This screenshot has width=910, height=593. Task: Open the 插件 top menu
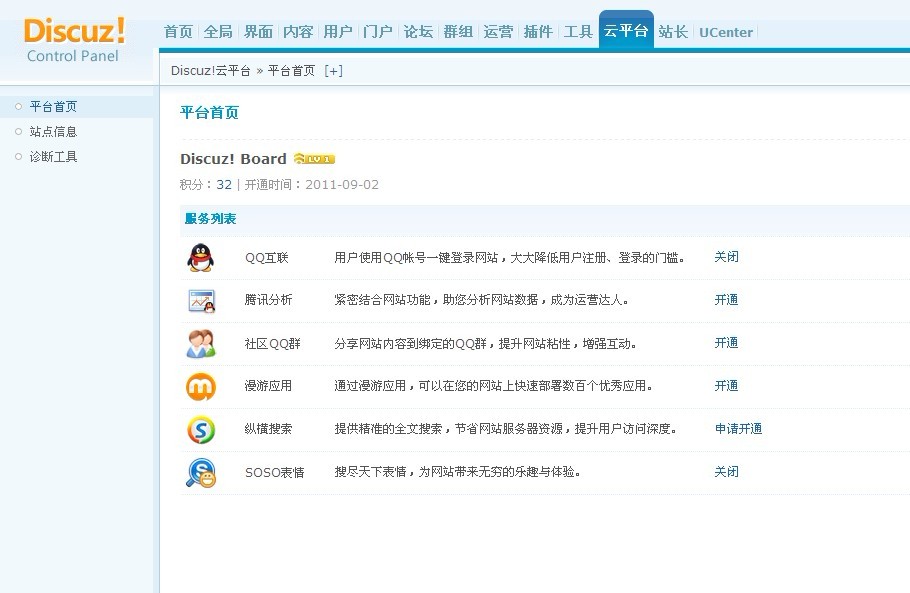[x=539, y=31]
